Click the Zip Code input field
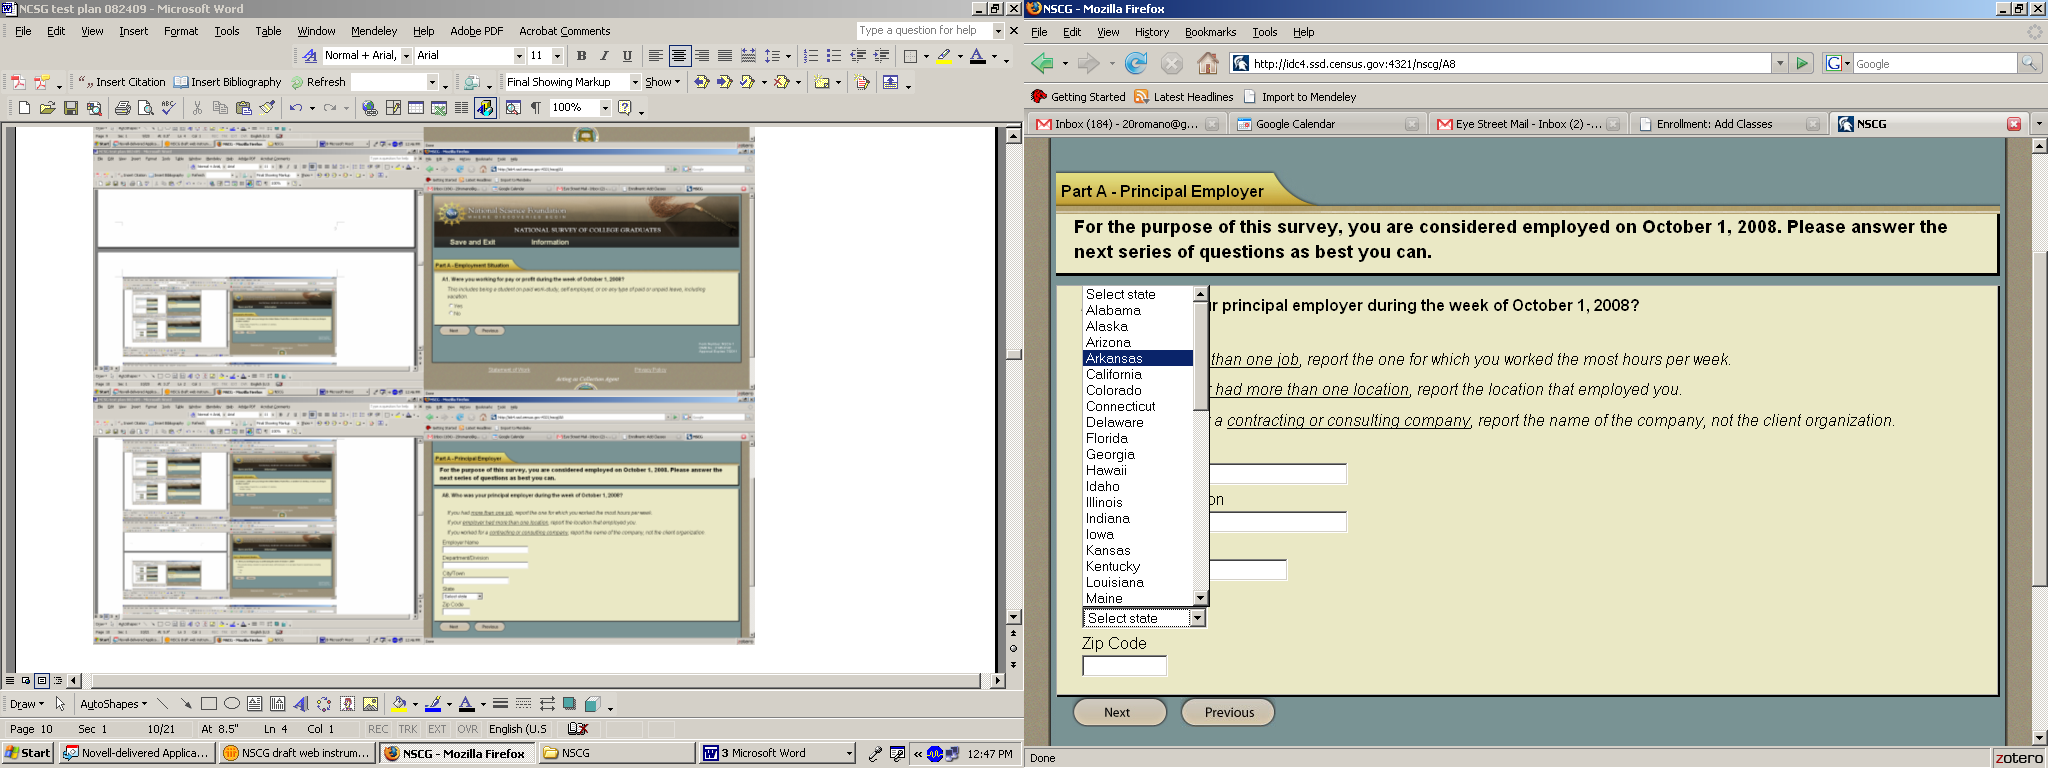 [1124, 666]
